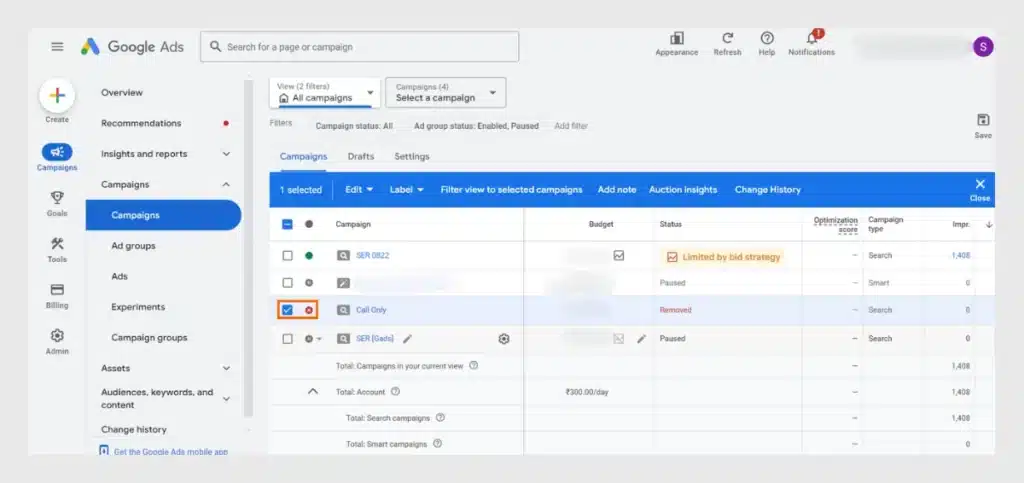Click Change History in blue bar
The image size is (1024, 483).
click(767, 189)
